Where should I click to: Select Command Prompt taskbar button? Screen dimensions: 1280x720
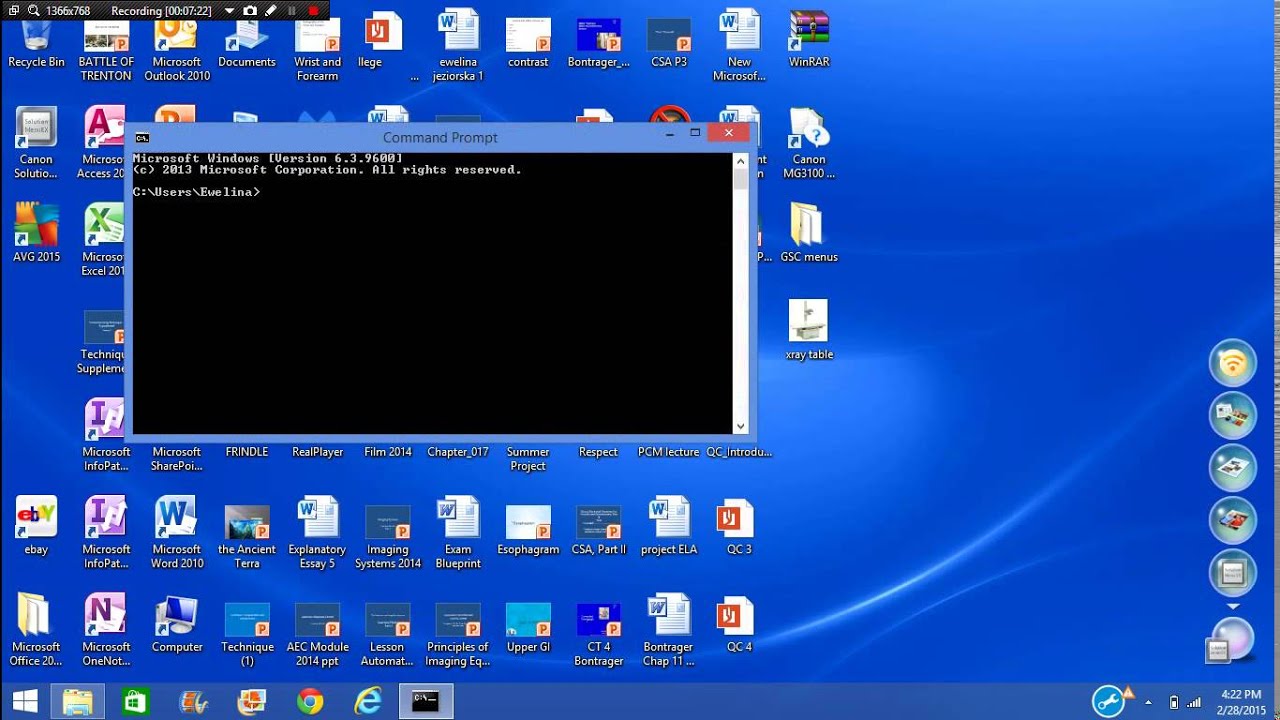click(426, 702)
